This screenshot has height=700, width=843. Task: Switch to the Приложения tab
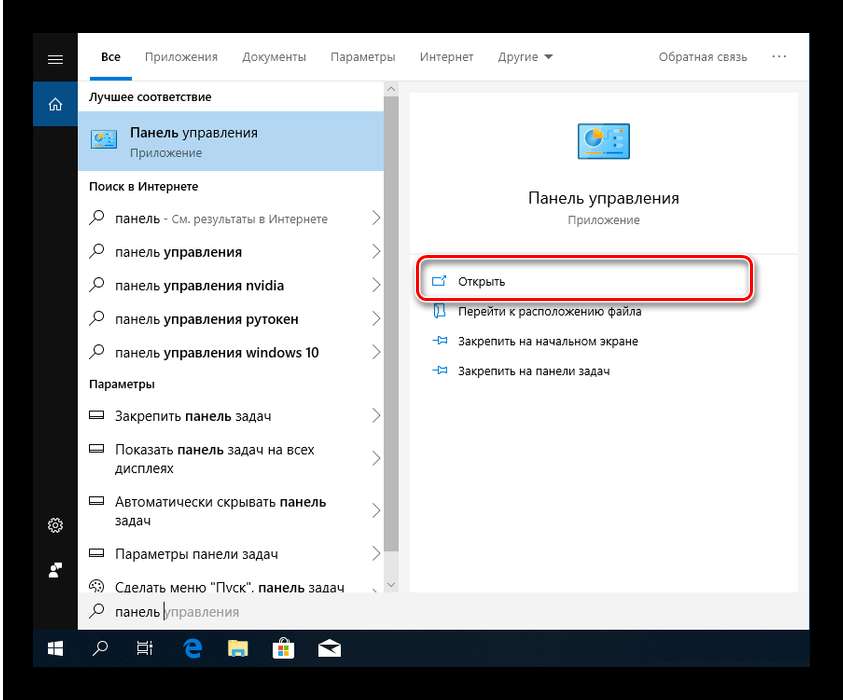pyautogui.click(x=181, y=57)
